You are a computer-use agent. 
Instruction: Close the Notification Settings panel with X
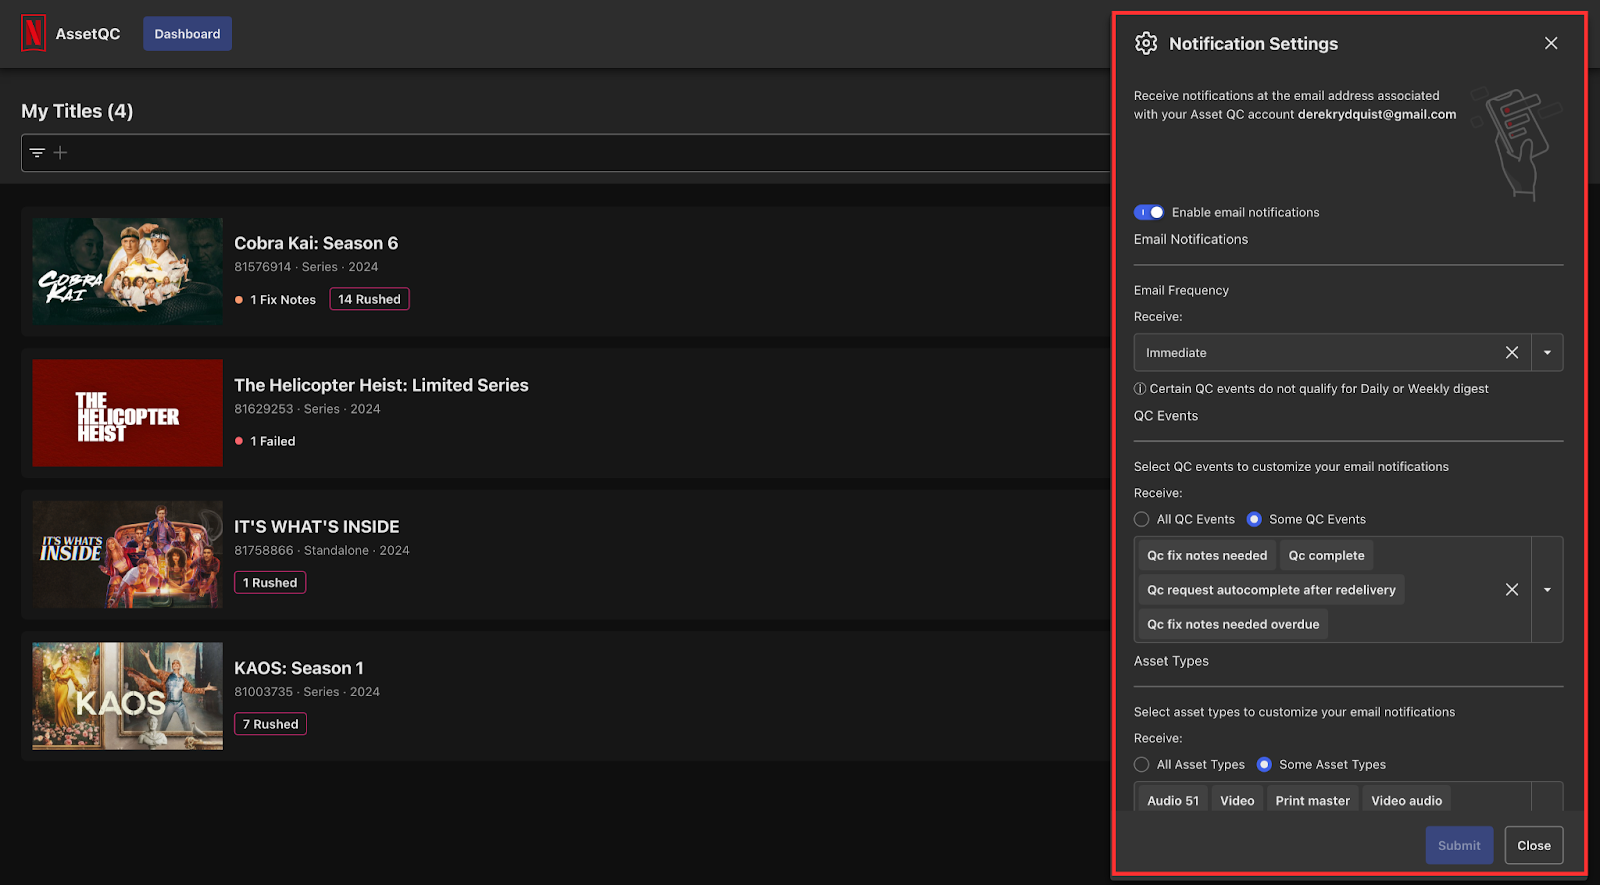[x=1551, y=43]
